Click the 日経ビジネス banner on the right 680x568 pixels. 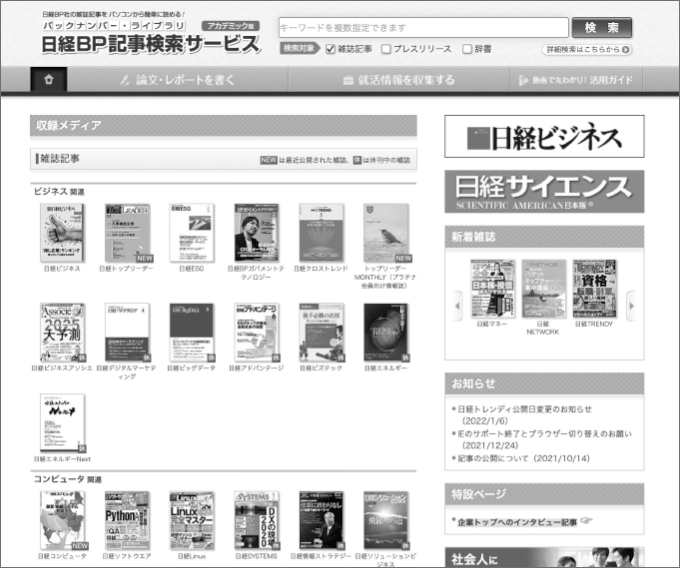544,136
